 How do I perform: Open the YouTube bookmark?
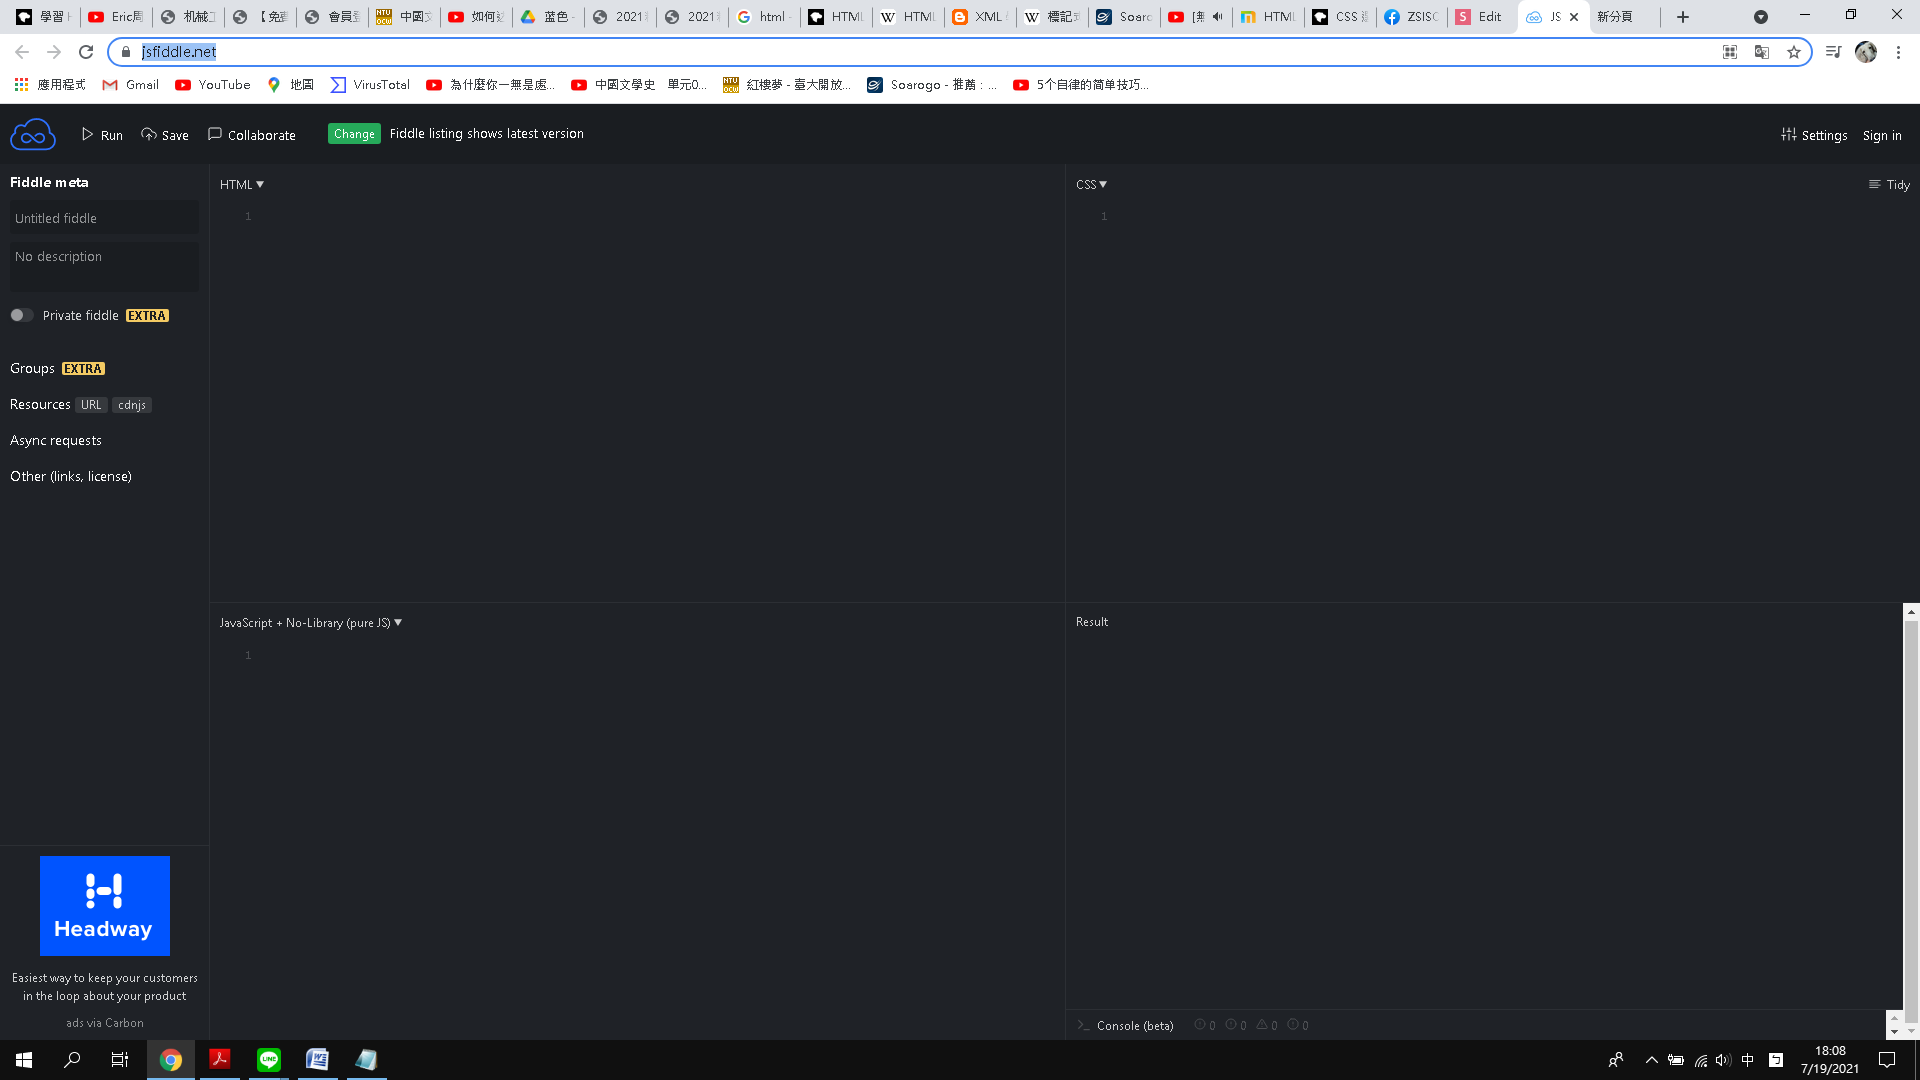(x=212, y=85)
